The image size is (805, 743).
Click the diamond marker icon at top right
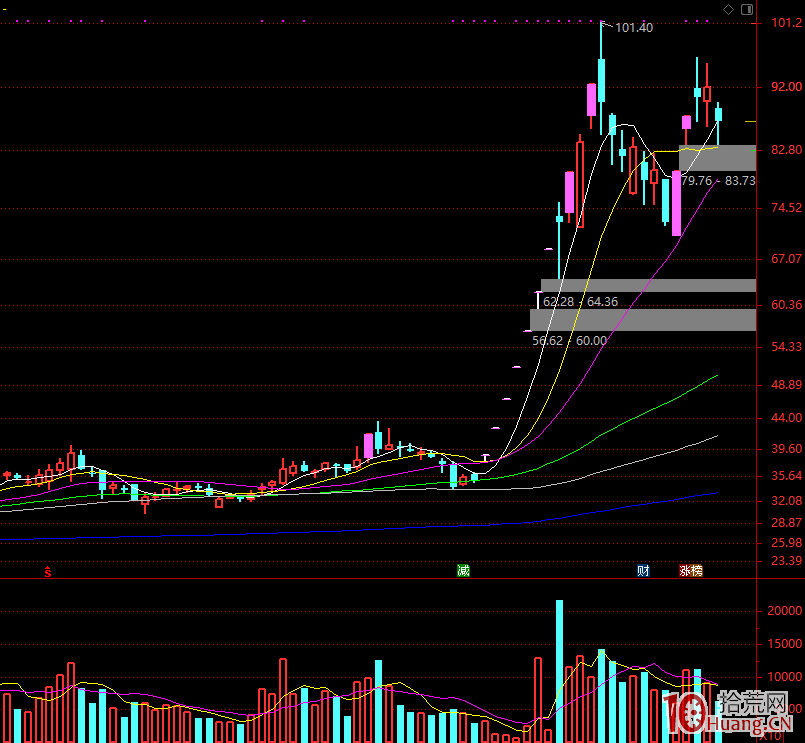[728, 9]
